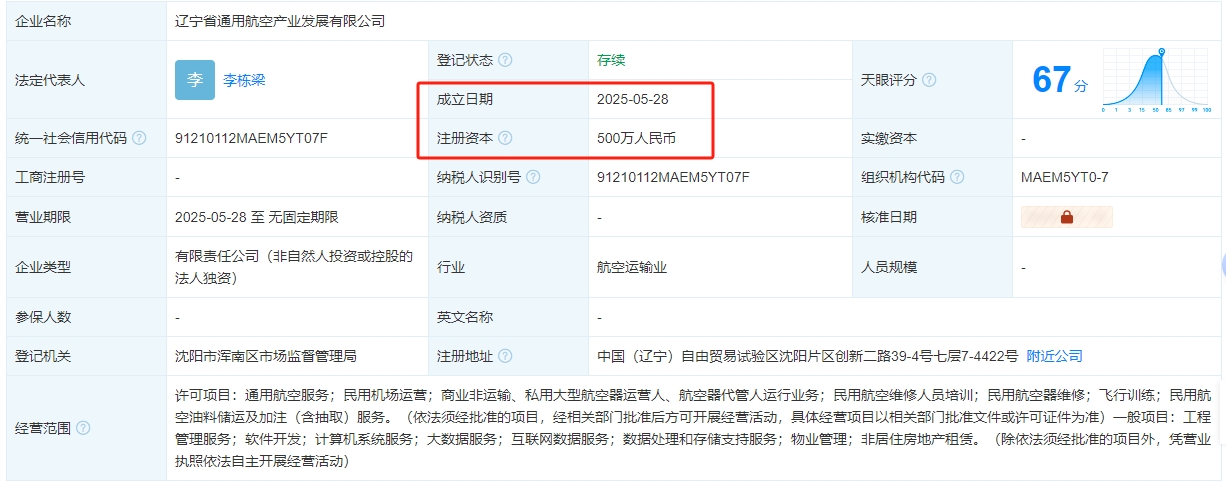This screenshot has height=487, width=1226.
Task: Click registration authority 沈阳市浑南区市场监督管理局
Action: click(x=265, y=356)
